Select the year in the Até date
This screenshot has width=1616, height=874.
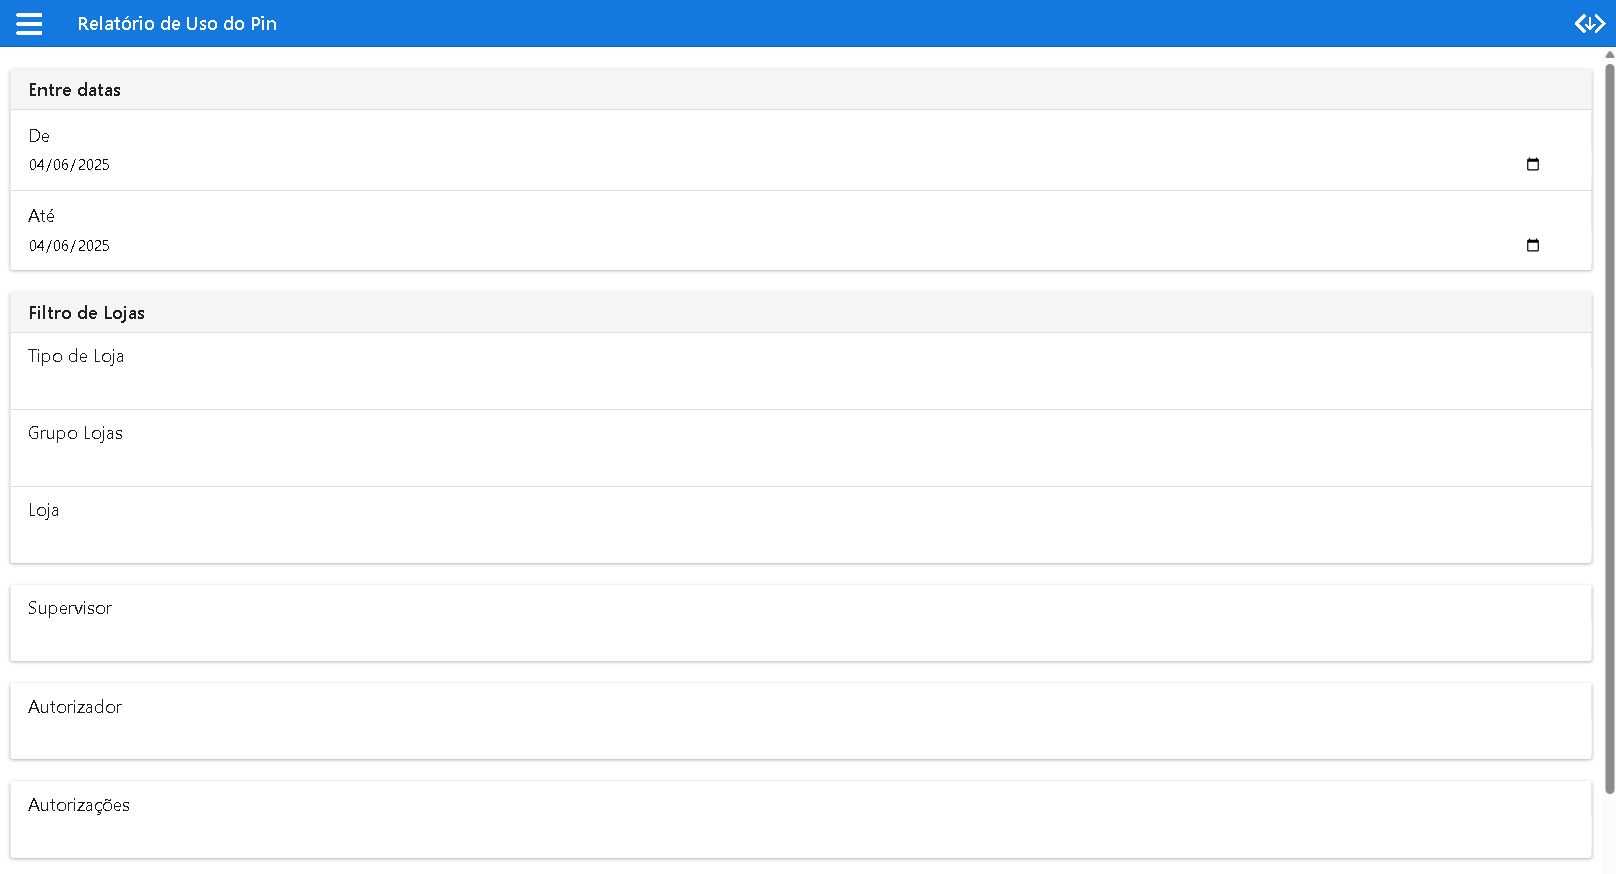[94, 246]
